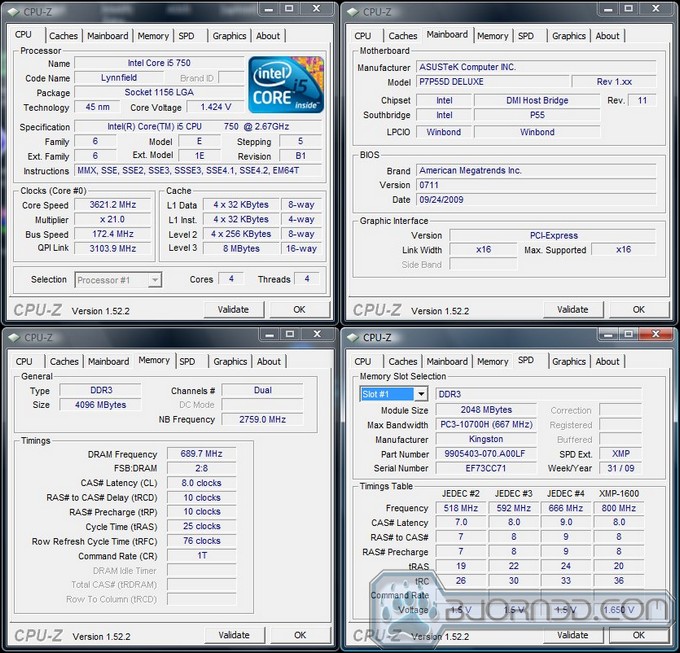Viewport: 680px width, 653px height.
Task: Open About tab in Mainboard window
Action: 608,36
